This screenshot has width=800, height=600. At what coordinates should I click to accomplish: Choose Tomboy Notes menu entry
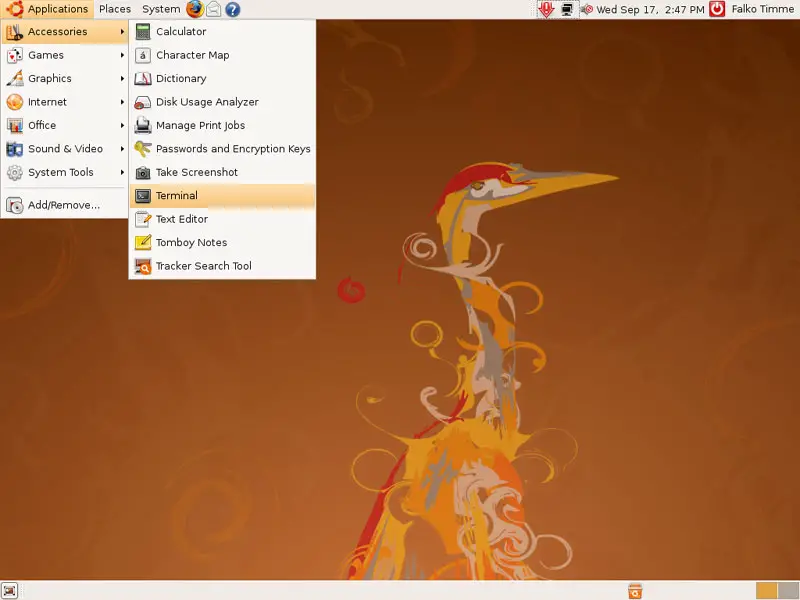coord(222,243)
